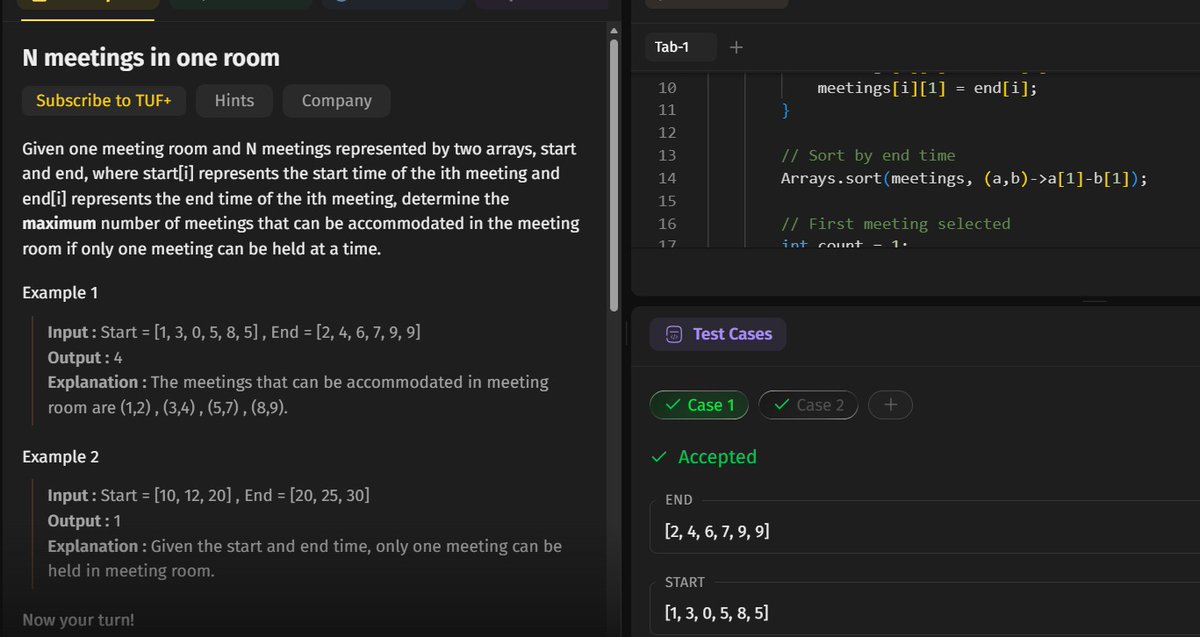Click the panel divider handle above Test Cases
This screenshot has height=637, width=1200.
pyautogui.click(x=1095, y=300)
